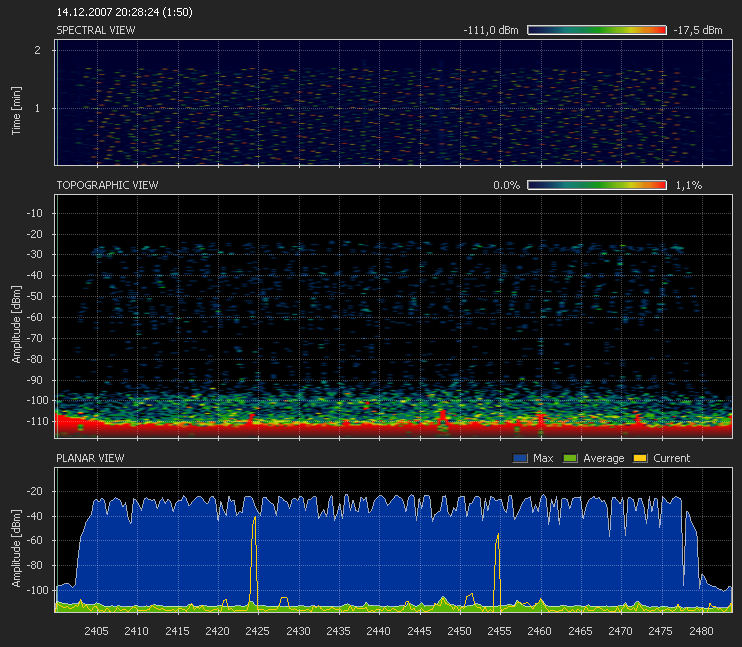
Task: Click the 2445 frequency axis label
Action: (420, 631)
